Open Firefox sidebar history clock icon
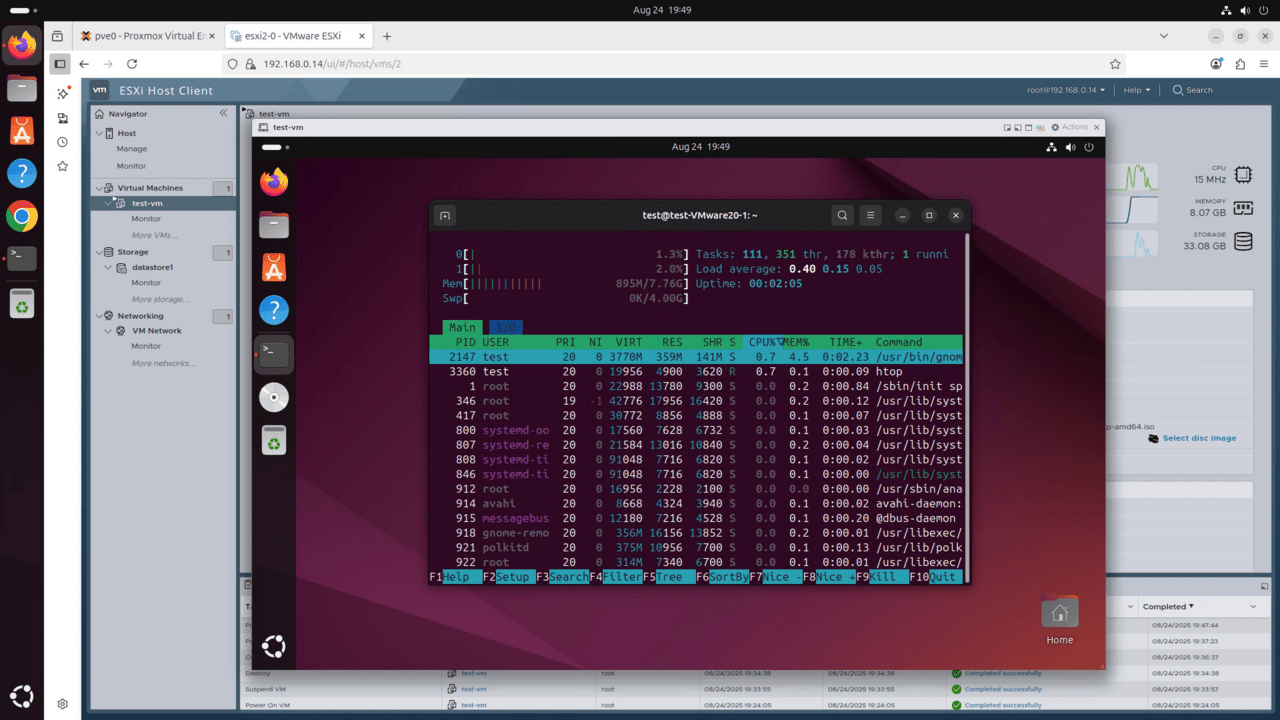This screenshot has width=1280, height=720. pos(62,142)
